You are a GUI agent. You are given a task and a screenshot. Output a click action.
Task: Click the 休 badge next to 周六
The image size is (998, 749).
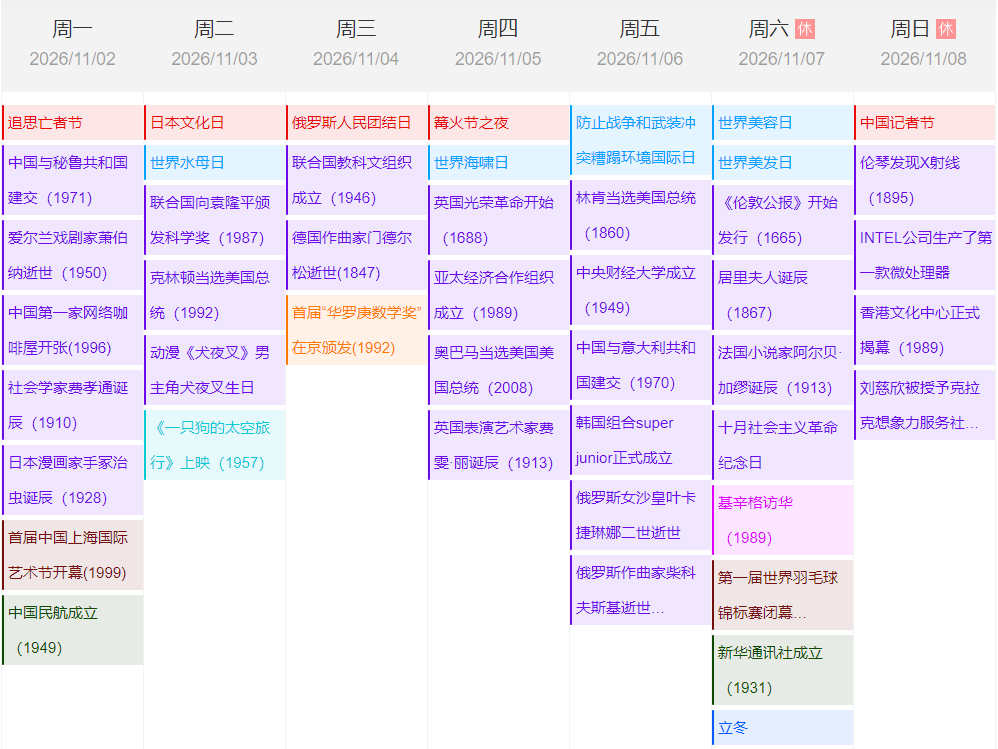coord(806,29)
